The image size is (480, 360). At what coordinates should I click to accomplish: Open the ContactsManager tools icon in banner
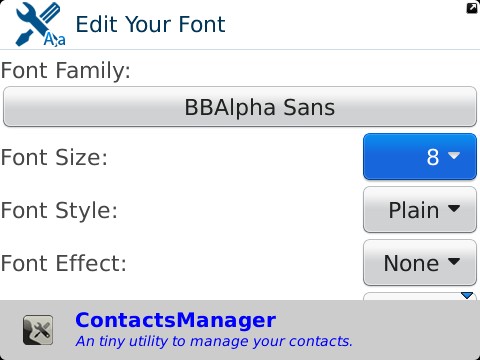click(x=38, y=330)
